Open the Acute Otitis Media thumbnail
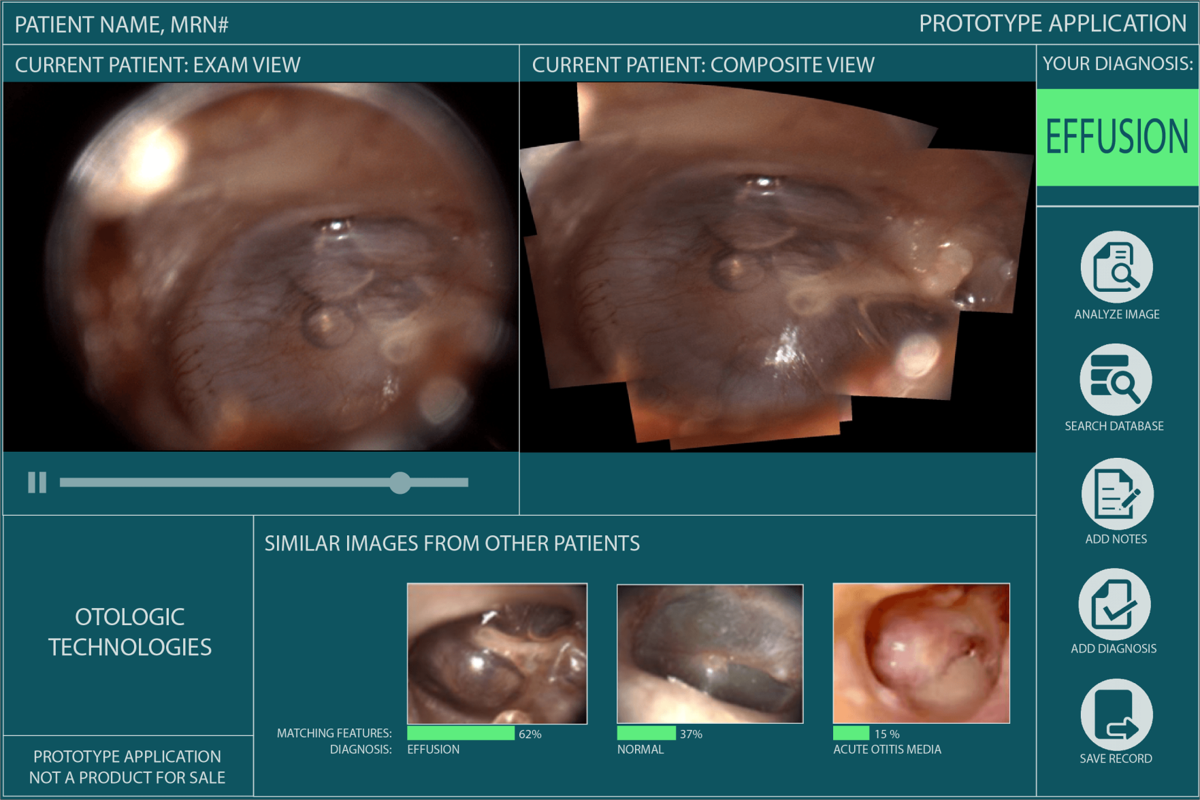1200x800 pixels. (921, 653)
